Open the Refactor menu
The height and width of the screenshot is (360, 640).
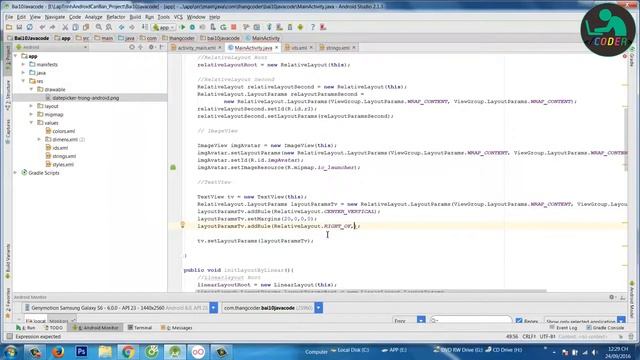click(116, 17)
